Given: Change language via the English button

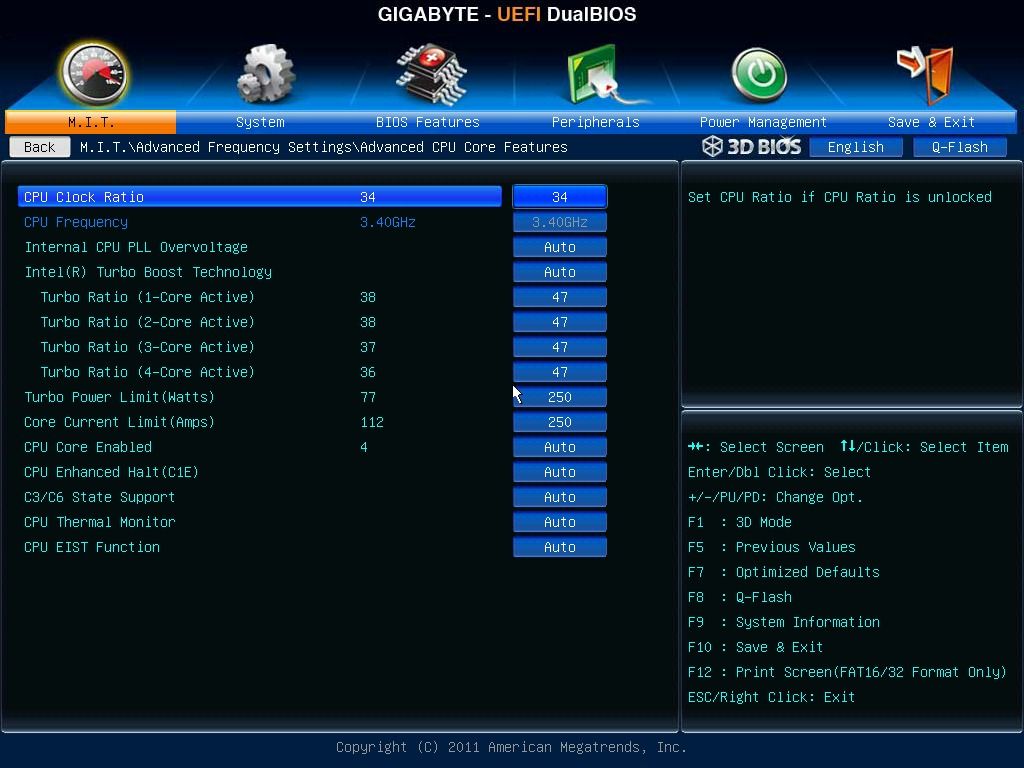Looking at the screenshot, I should [x=856, y=147].
